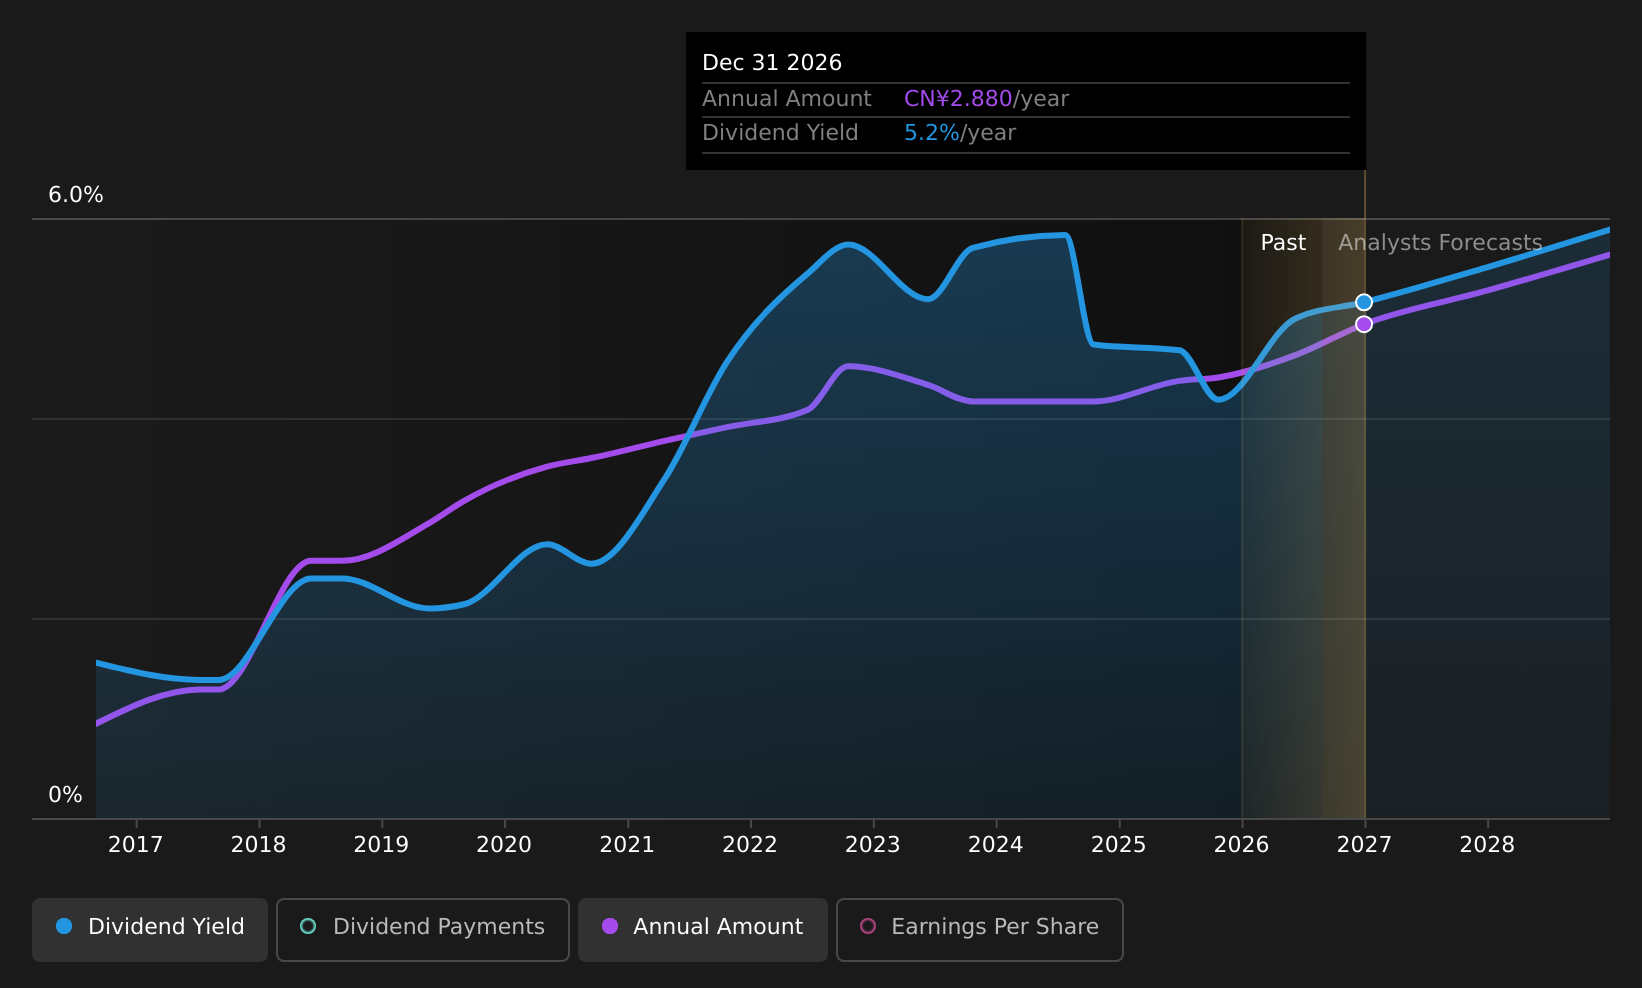
Task: Click the CN¥2.880/year tooltip value
Action: [986, 99]
